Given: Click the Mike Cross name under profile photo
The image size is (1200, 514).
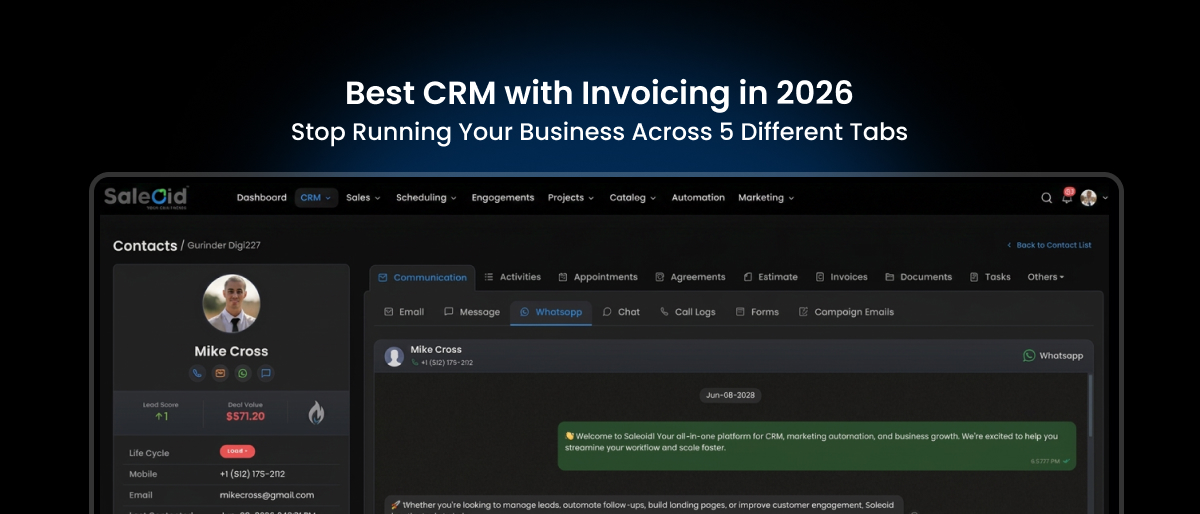Looking at the screenshot, I should (x=231, y=351).
